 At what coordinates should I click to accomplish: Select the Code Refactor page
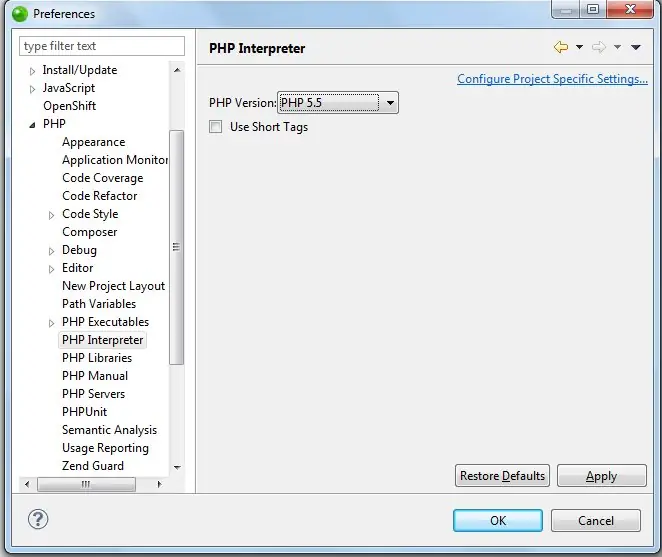(100, 196)
